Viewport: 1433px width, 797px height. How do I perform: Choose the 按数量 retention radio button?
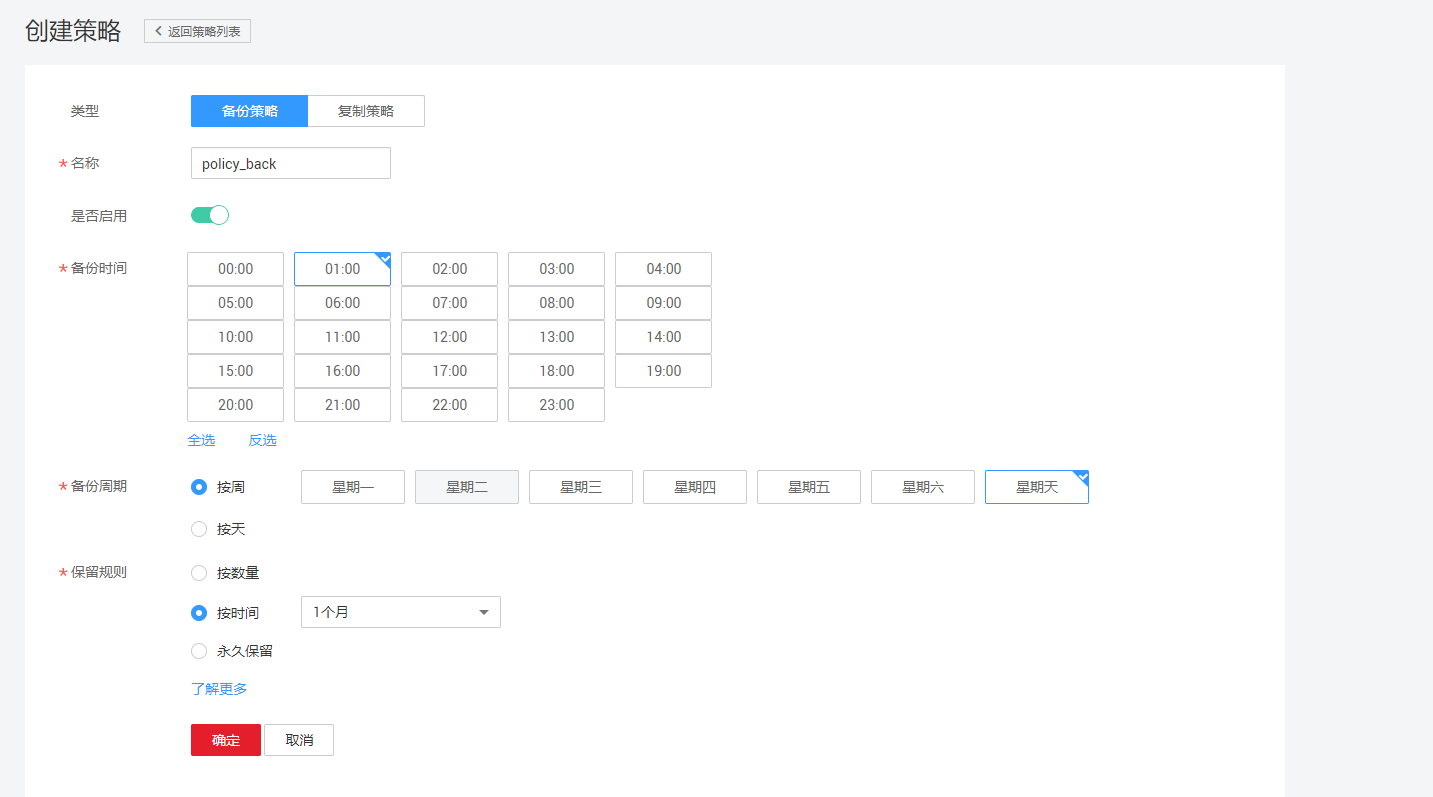tap(199, 573)
